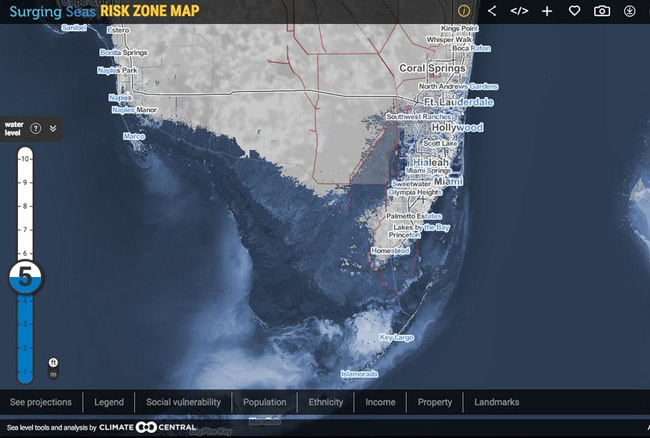Switch units to feet (ft)
The height and width of the screenshot is (438, 650).
click(x=53, y=363)
